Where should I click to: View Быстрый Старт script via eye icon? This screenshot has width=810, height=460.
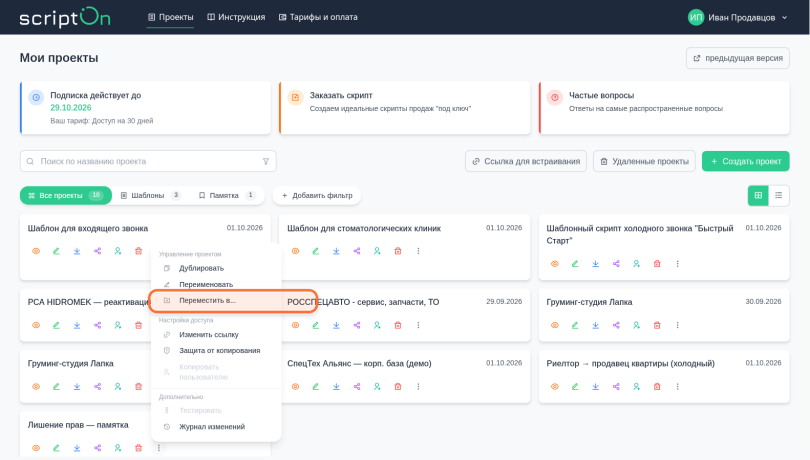pos(555,264)
